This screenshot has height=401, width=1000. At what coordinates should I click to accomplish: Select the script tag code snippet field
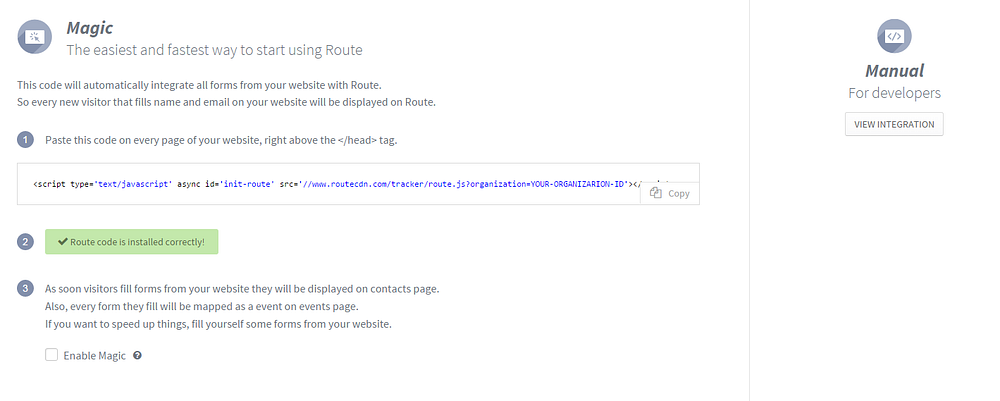point(358,184)
